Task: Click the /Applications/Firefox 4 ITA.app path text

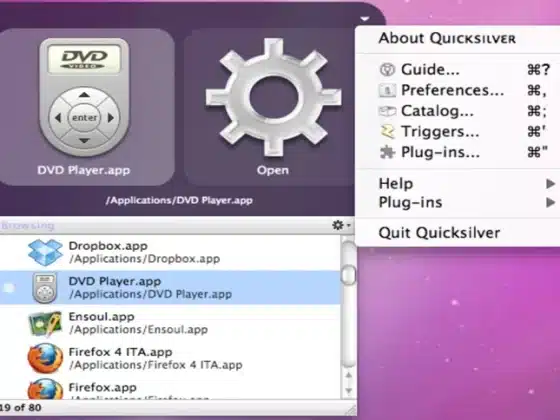Action: [x=156, y=365]
